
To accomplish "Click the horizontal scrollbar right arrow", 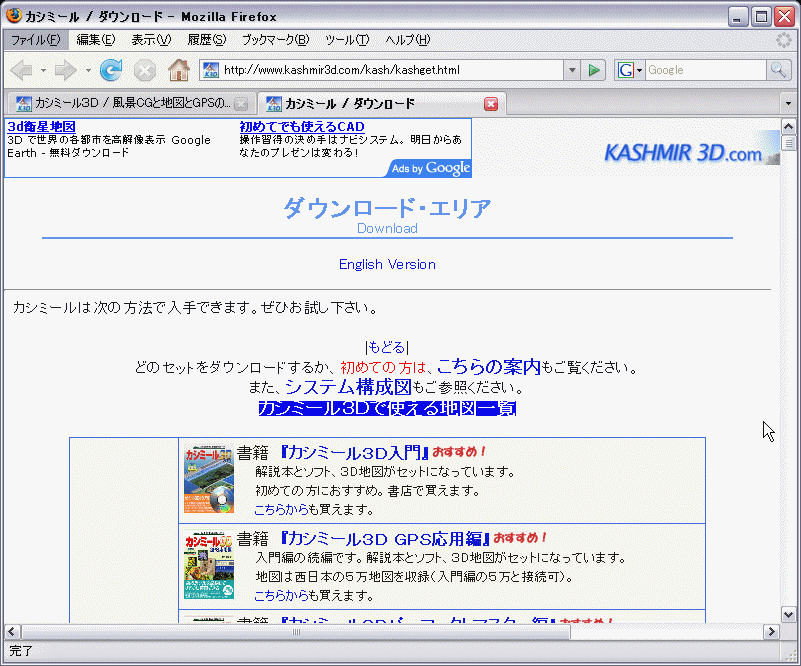I will [771, 632].
